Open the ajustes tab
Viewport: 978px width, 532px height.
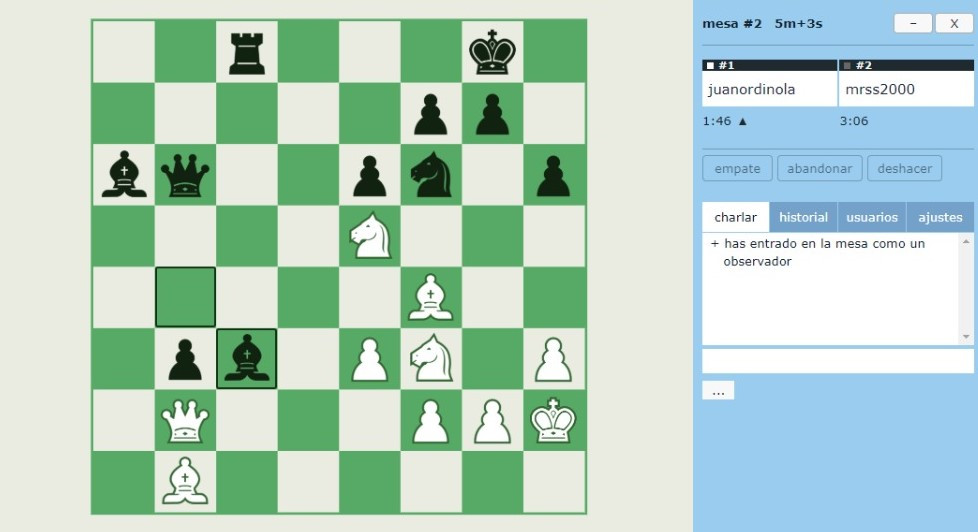coord(939,217)
